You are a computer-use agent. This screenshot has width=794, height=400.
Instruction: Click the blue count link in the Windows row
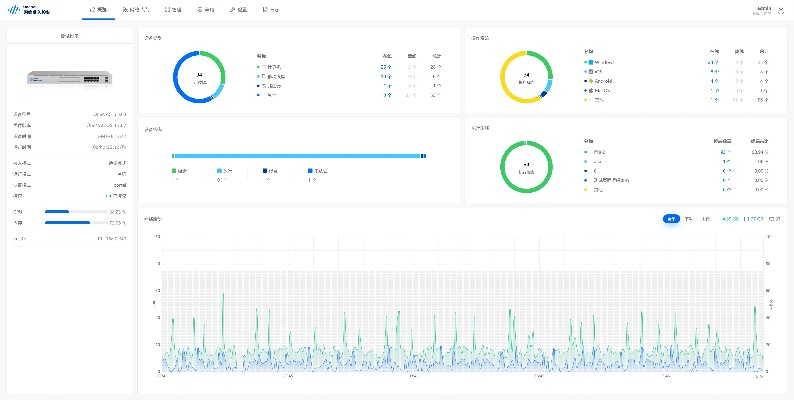coord(714,61)
